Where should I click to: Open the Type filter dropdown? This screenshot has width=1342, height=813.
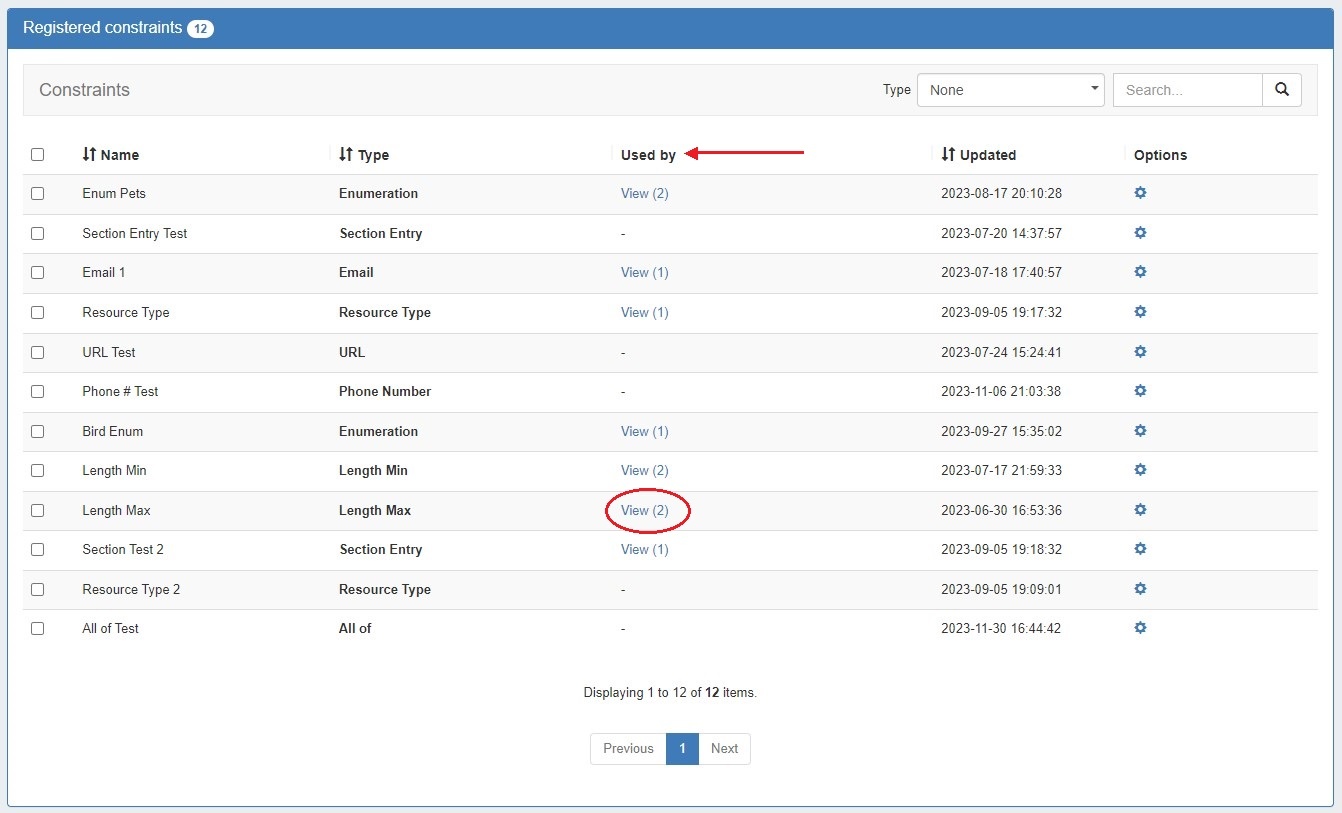[x=1010, y=90]
